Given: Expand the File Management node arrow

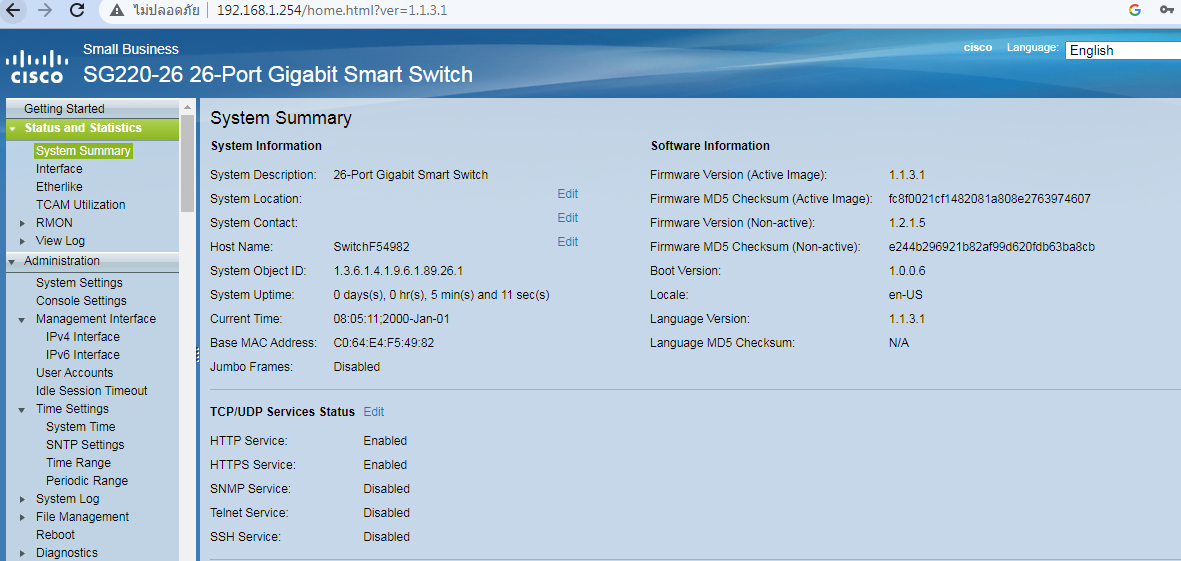Looking at the screenshot, I should pyautogui.click(x=23, y=517).
